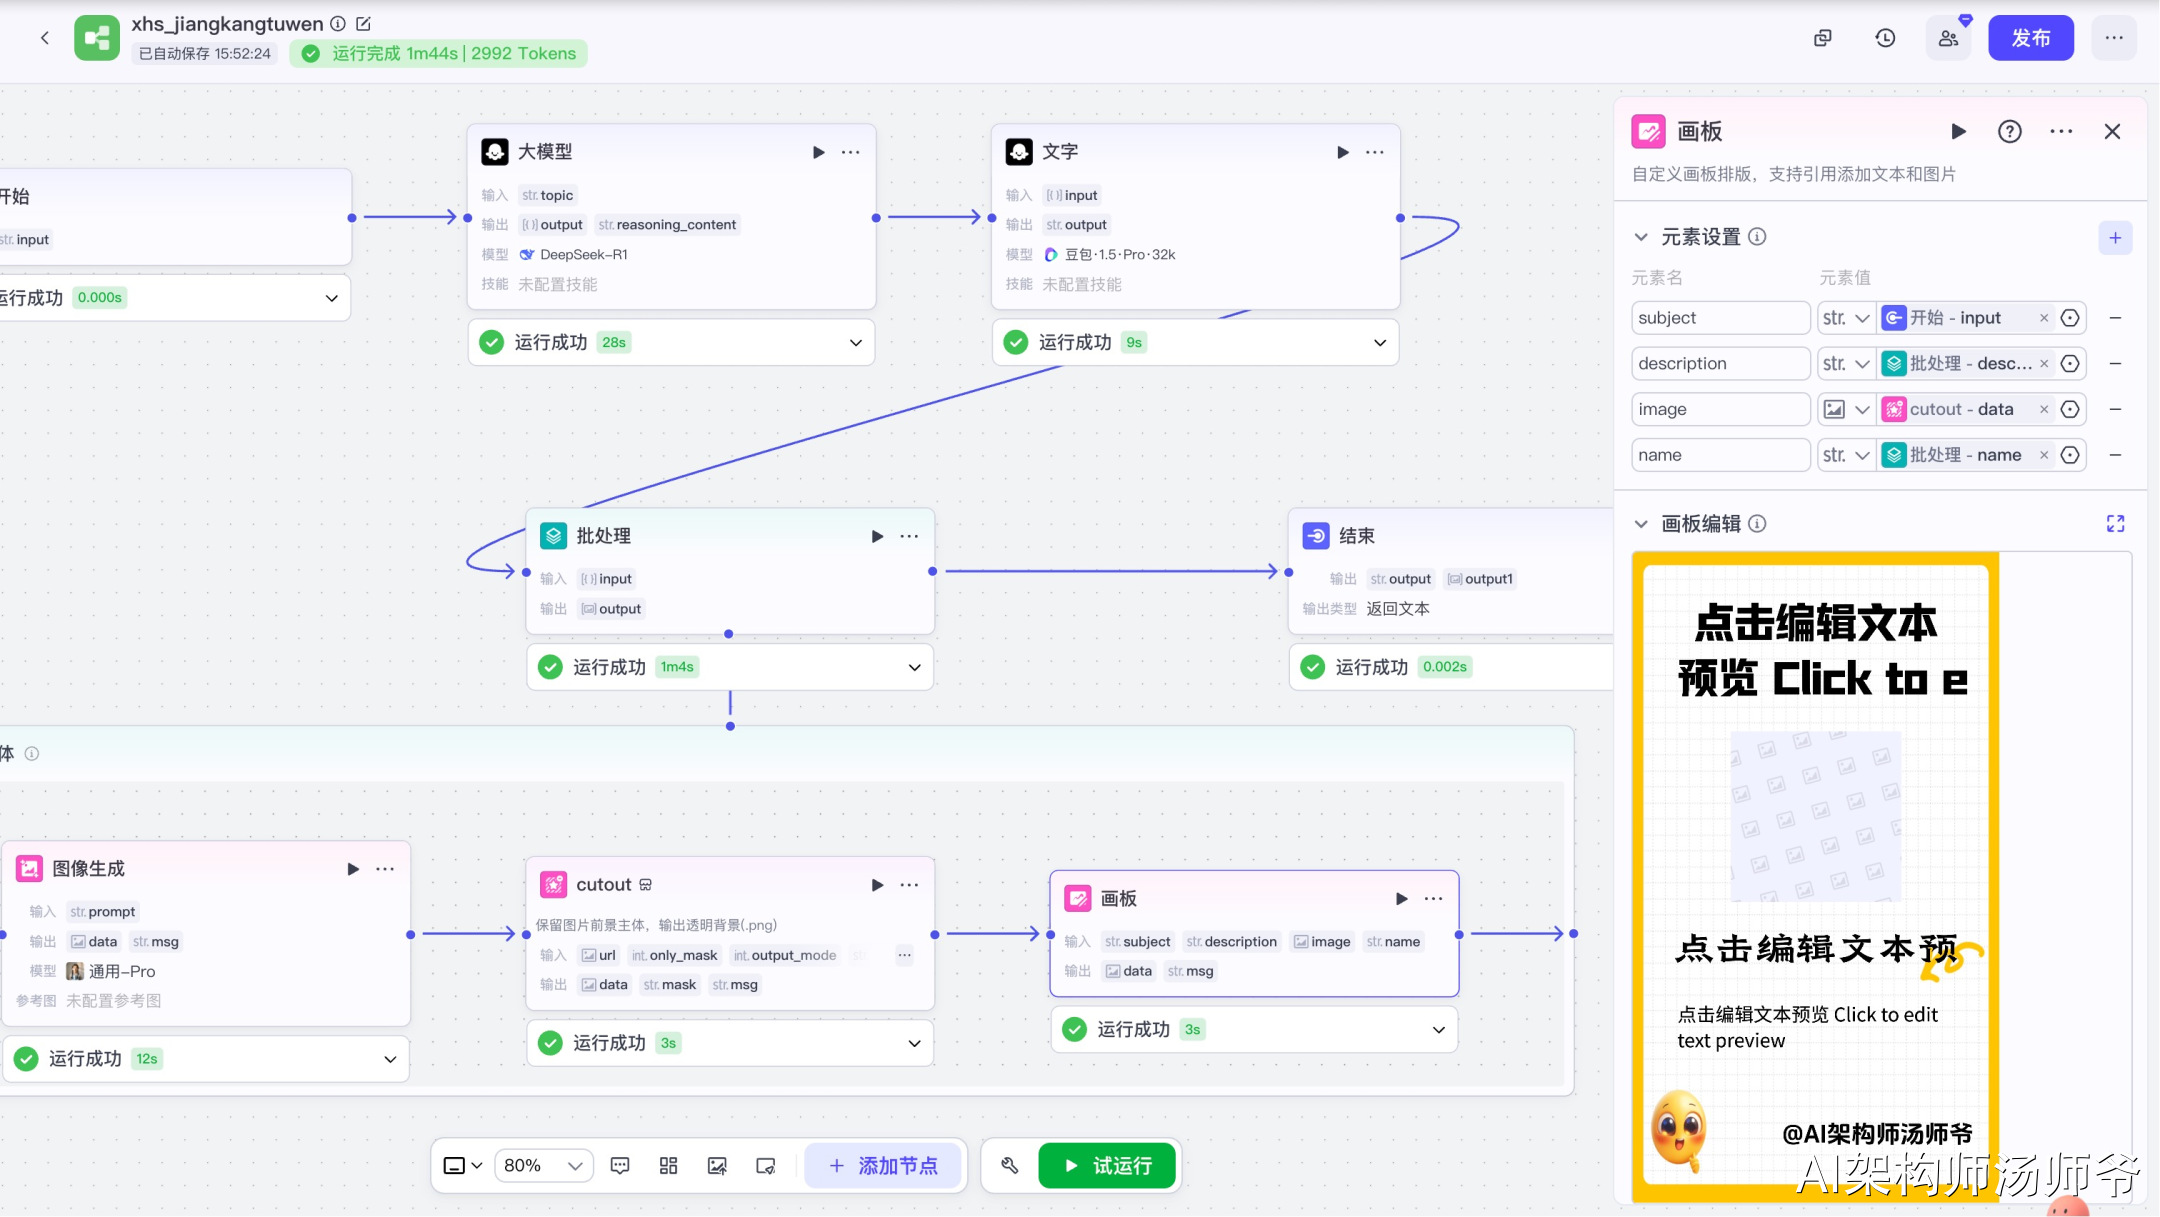Go back using the left arrow
The height and width of the screenshot is (1217, 2160).
tap(44, 38)
